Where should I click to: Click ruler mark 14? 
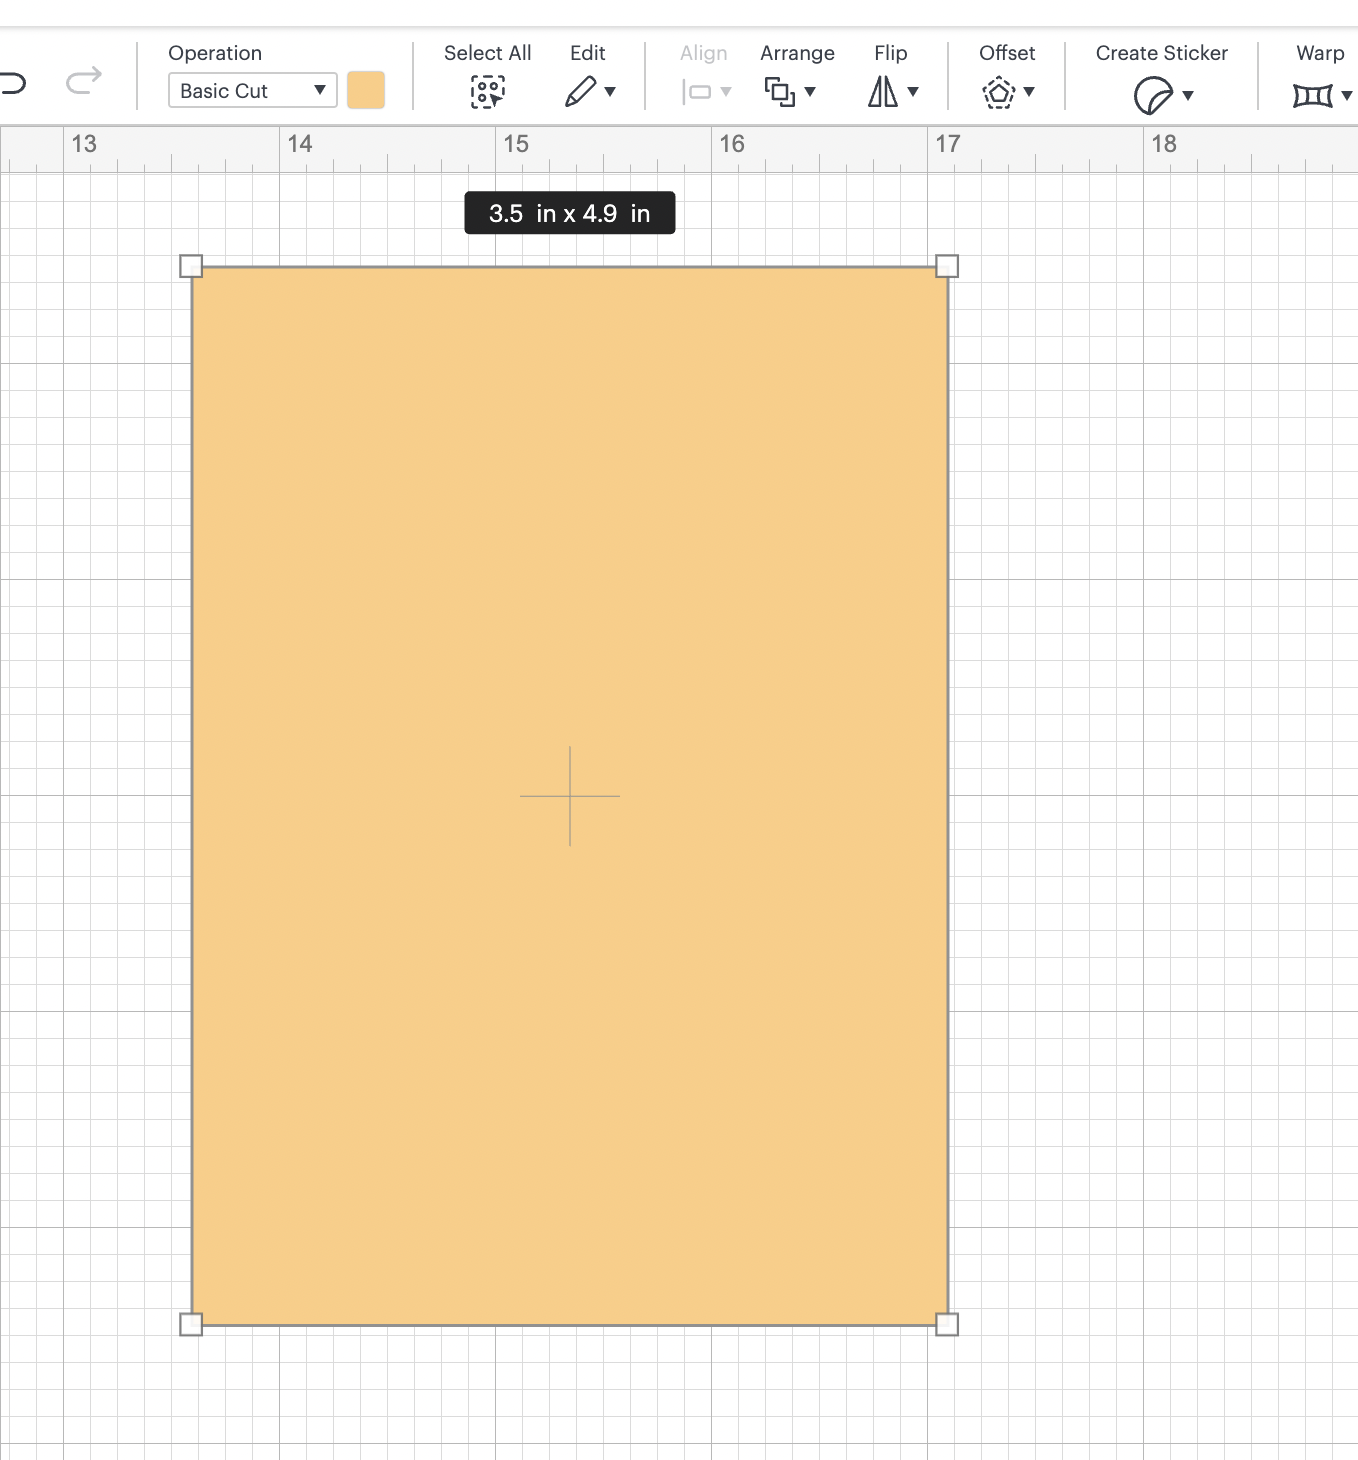pyautogui.click(x=300, y=144)
